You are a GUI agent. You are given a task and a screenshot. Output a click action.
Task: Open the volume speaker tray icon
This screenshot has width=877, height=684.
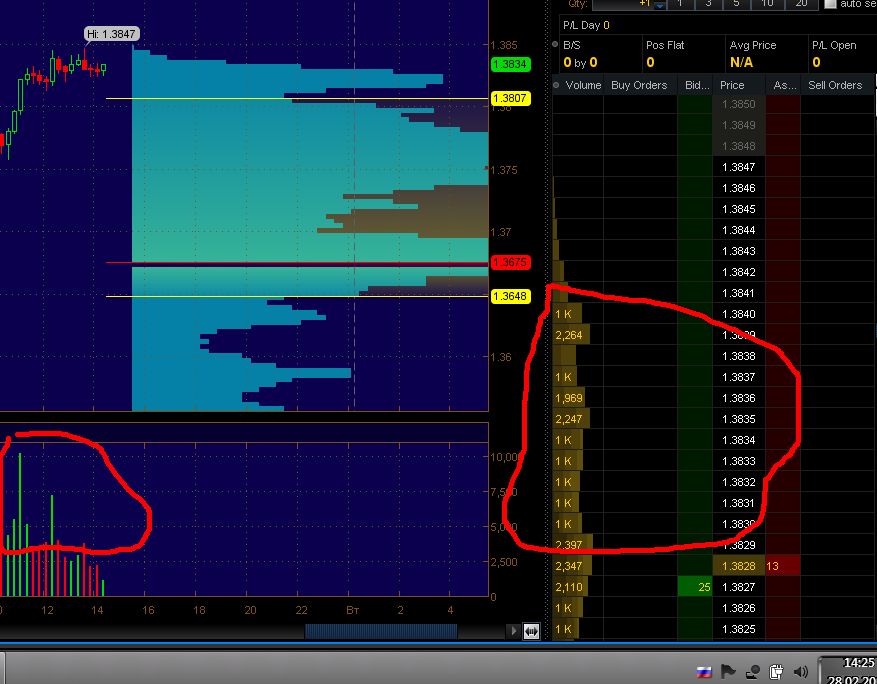(x=801, y=671)
